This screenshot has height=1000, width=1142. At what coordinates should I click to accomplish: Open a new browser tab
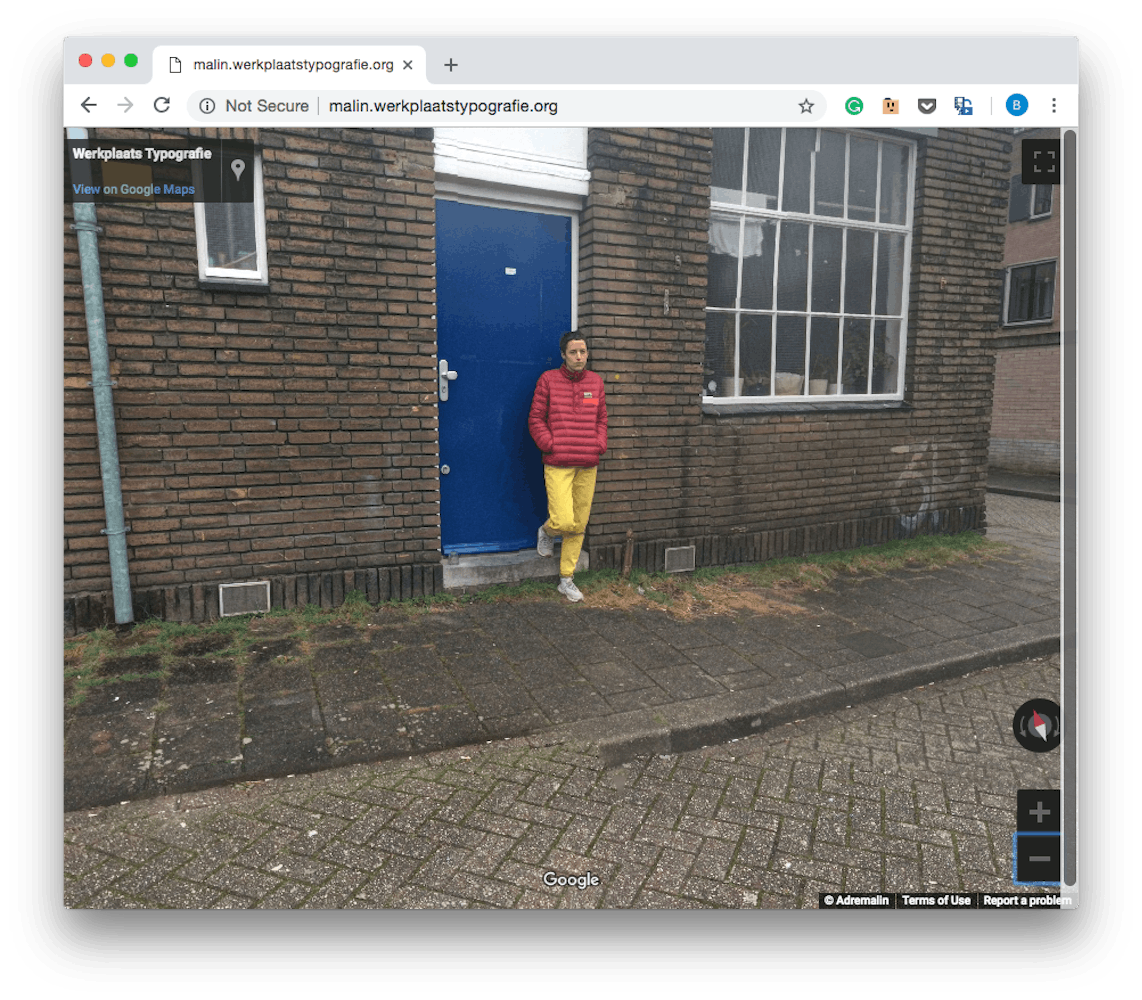point(451,65)
